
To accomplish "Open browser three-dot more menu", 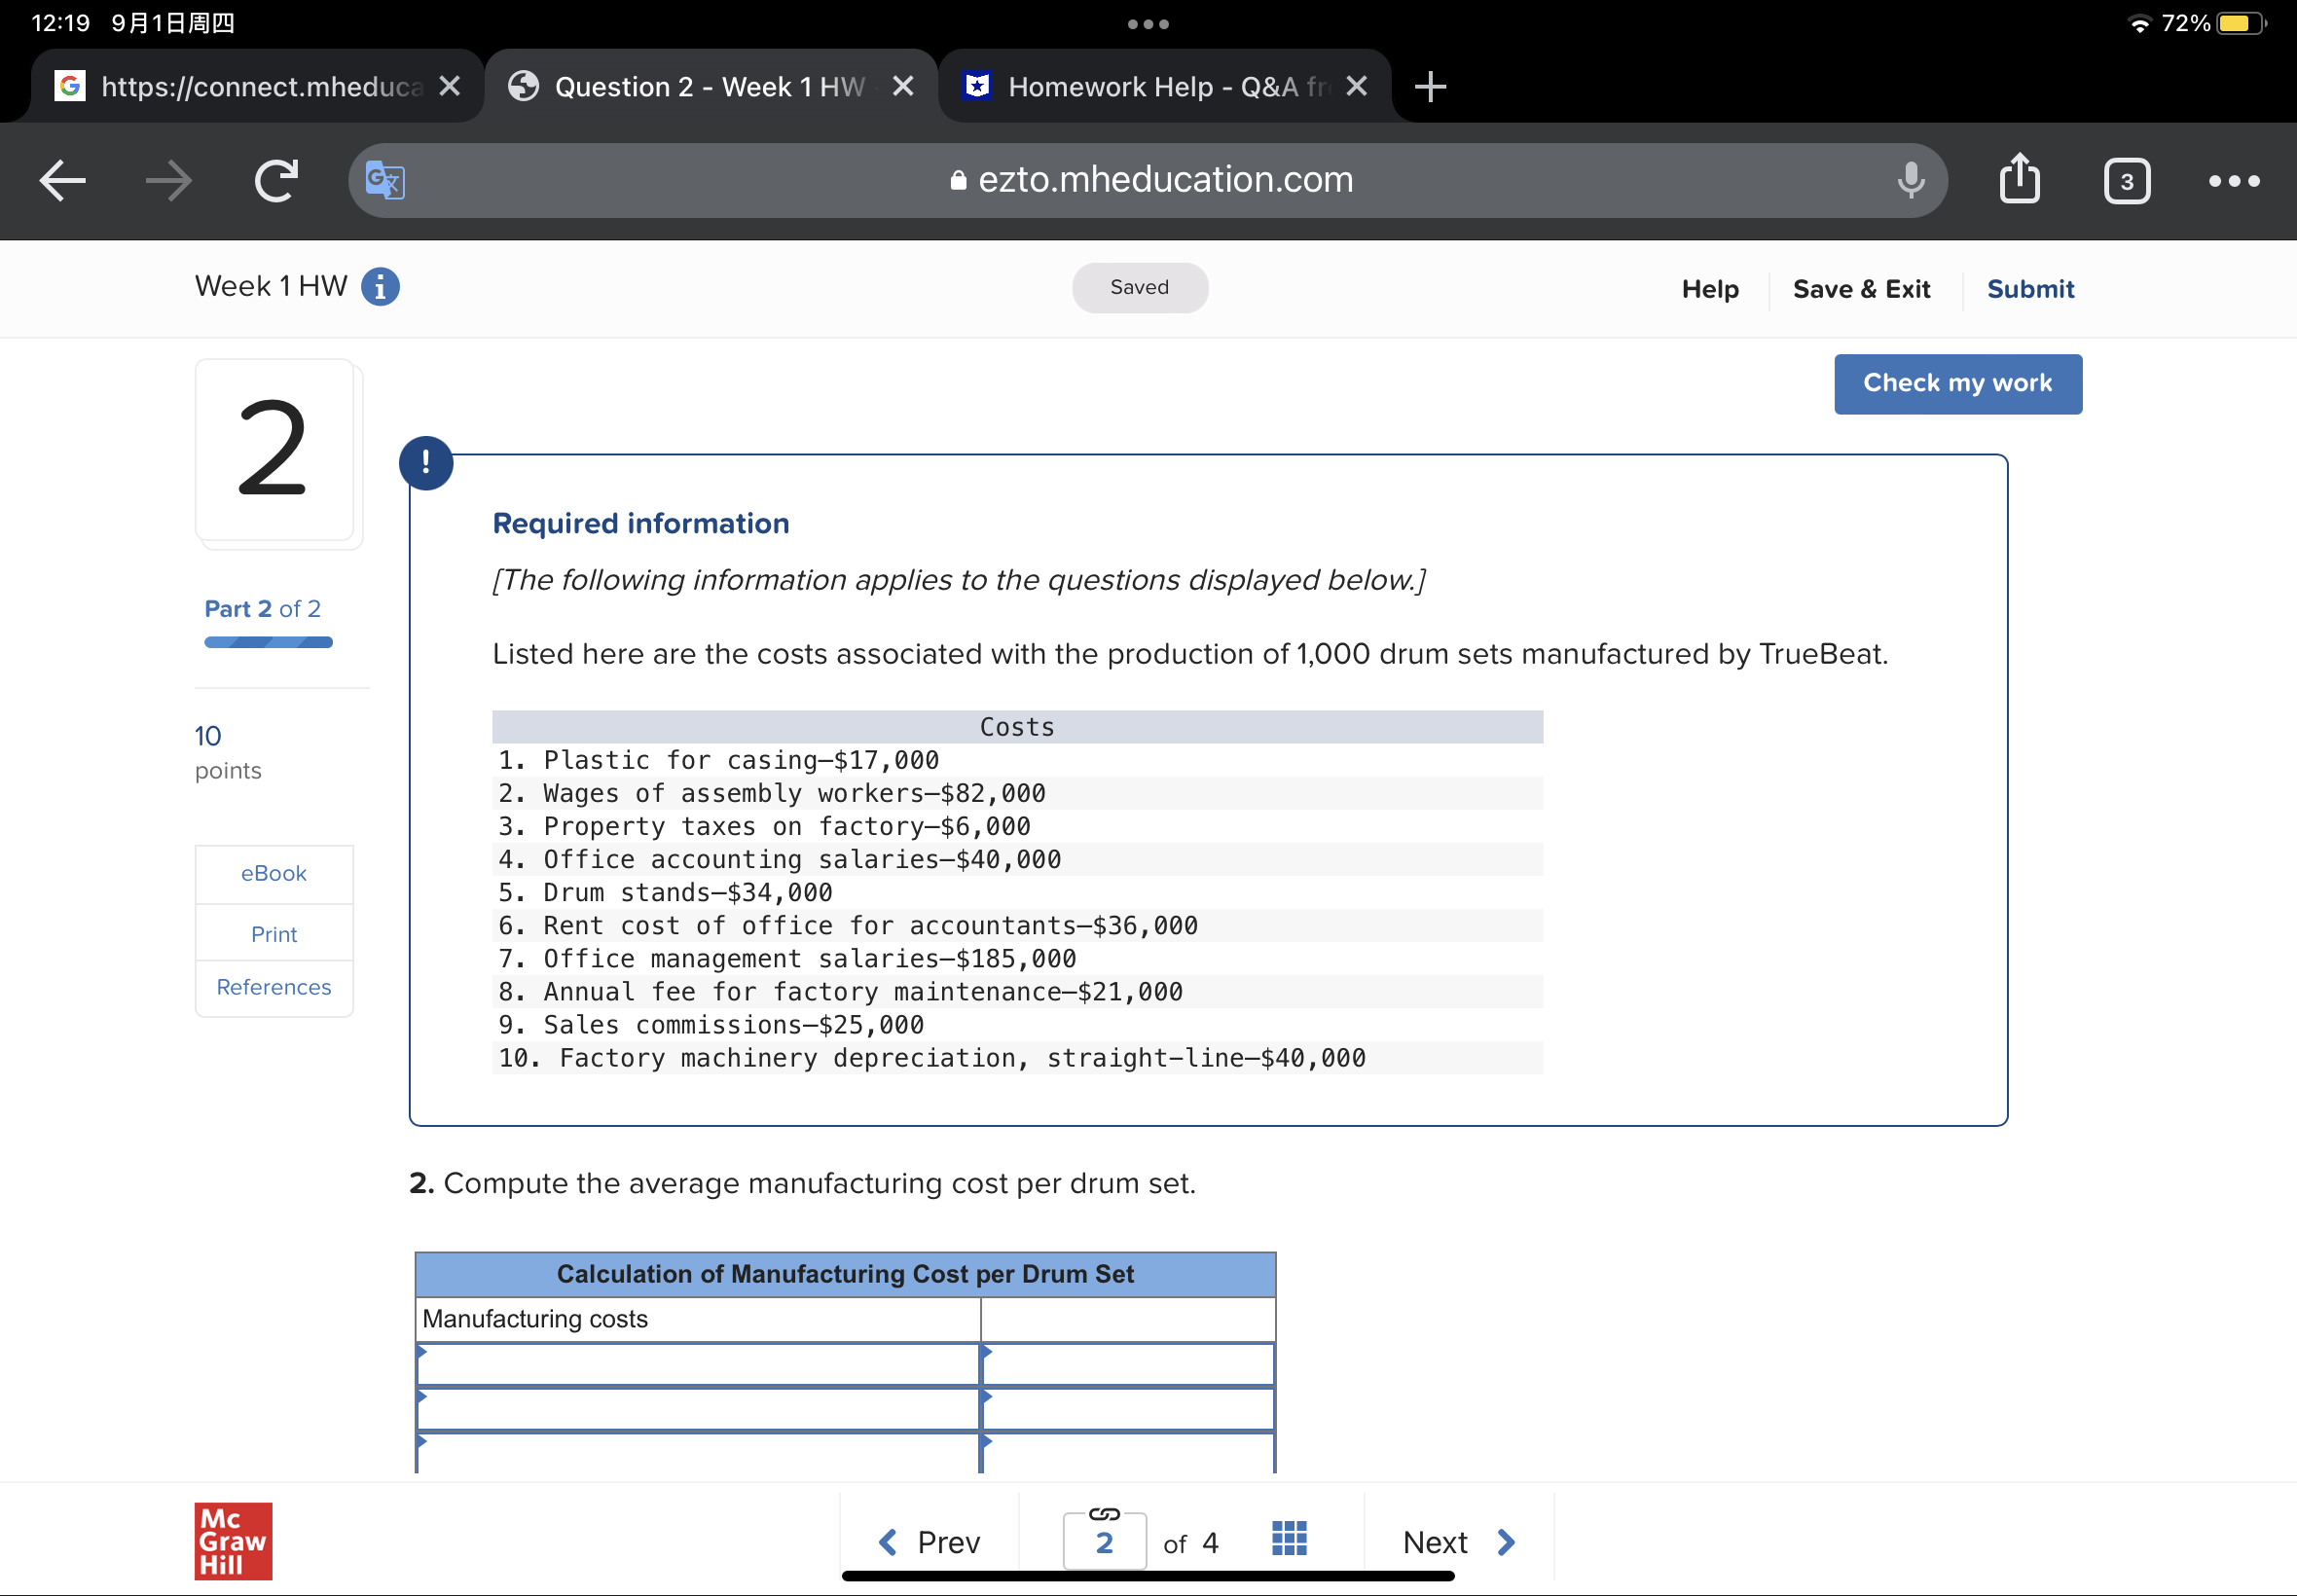I will [x=2233, y=181].
